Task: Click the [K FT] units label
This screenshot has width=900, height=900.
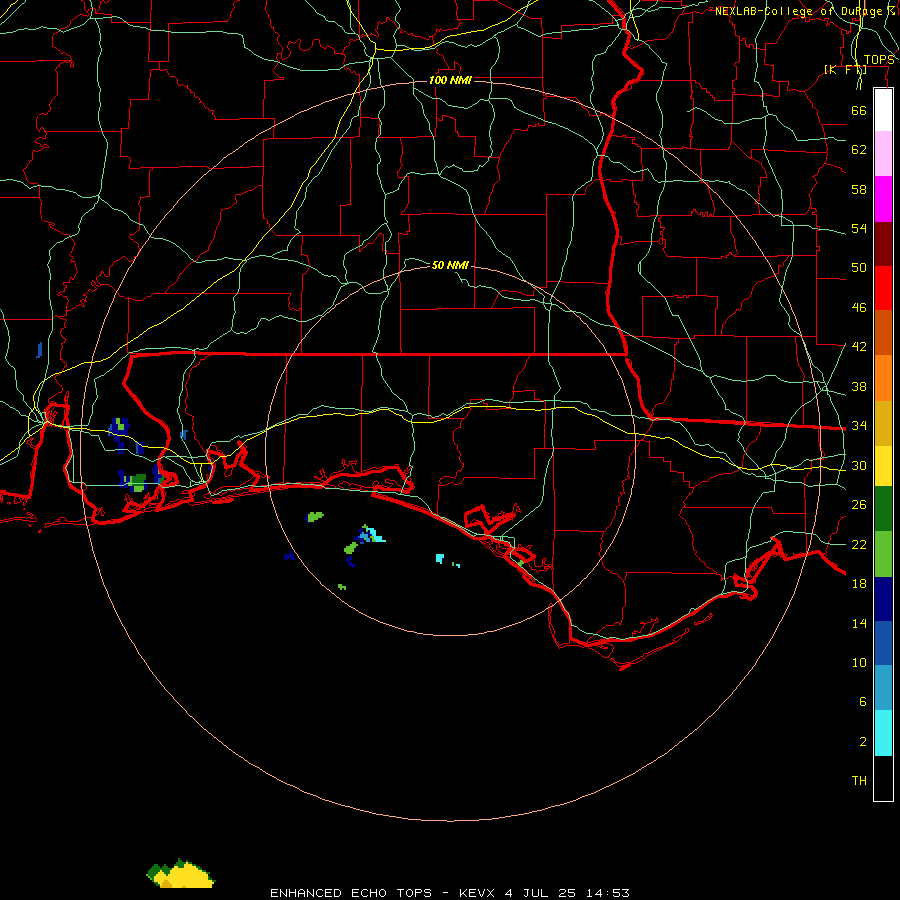Action: pyautogui.click(x=845, y=70)
